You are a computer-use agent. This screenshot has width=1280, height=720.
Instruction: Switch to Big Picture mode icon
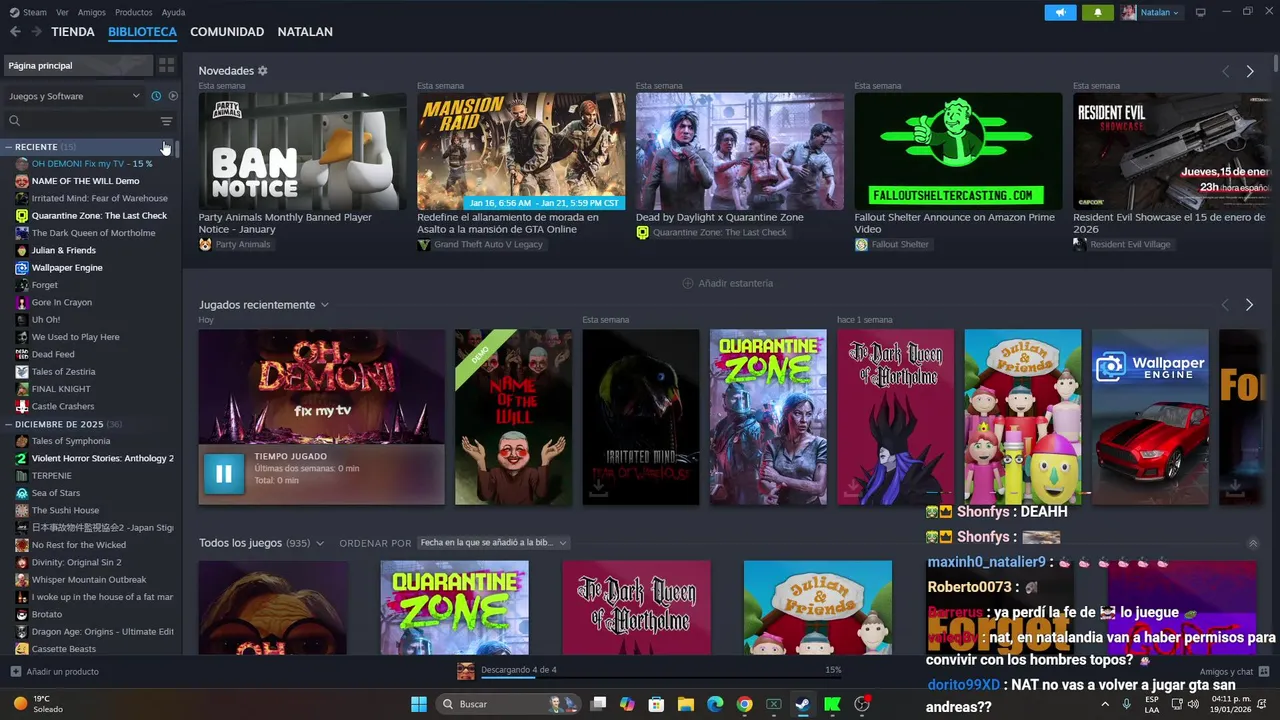pos(1201,12)
